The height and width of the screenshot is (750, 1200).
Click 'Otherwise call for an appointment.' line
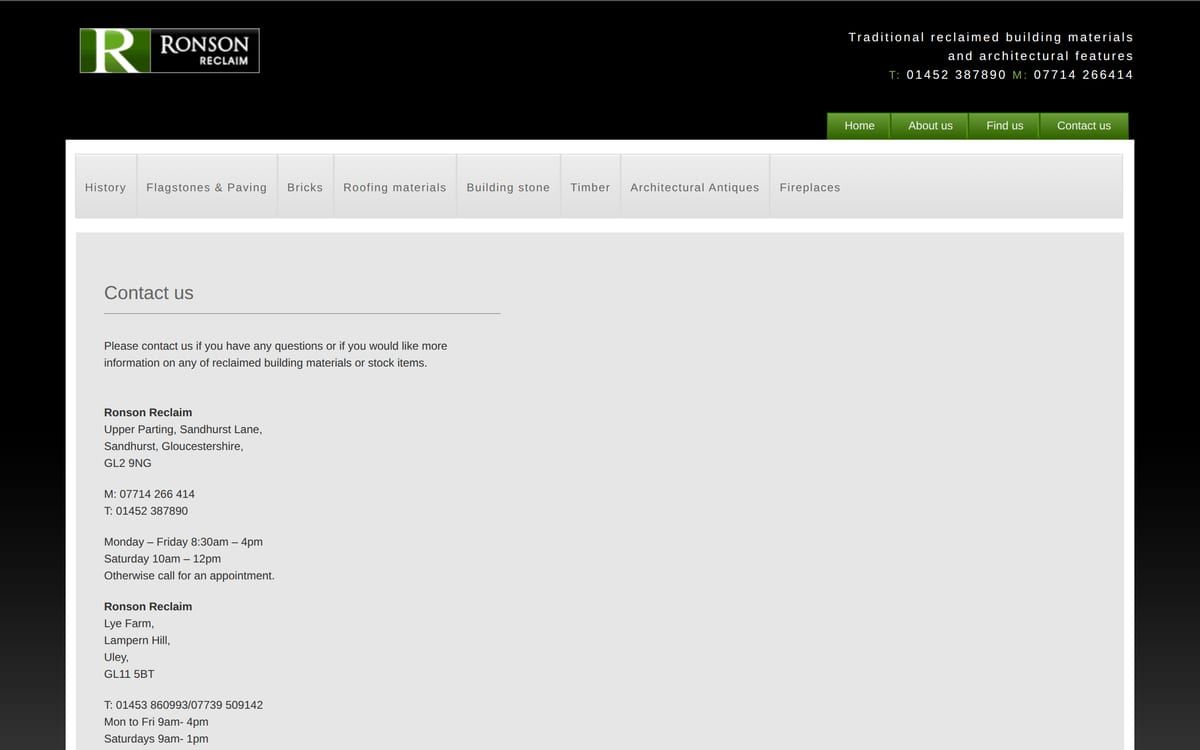pyautogui.click(x=189, y=576)
